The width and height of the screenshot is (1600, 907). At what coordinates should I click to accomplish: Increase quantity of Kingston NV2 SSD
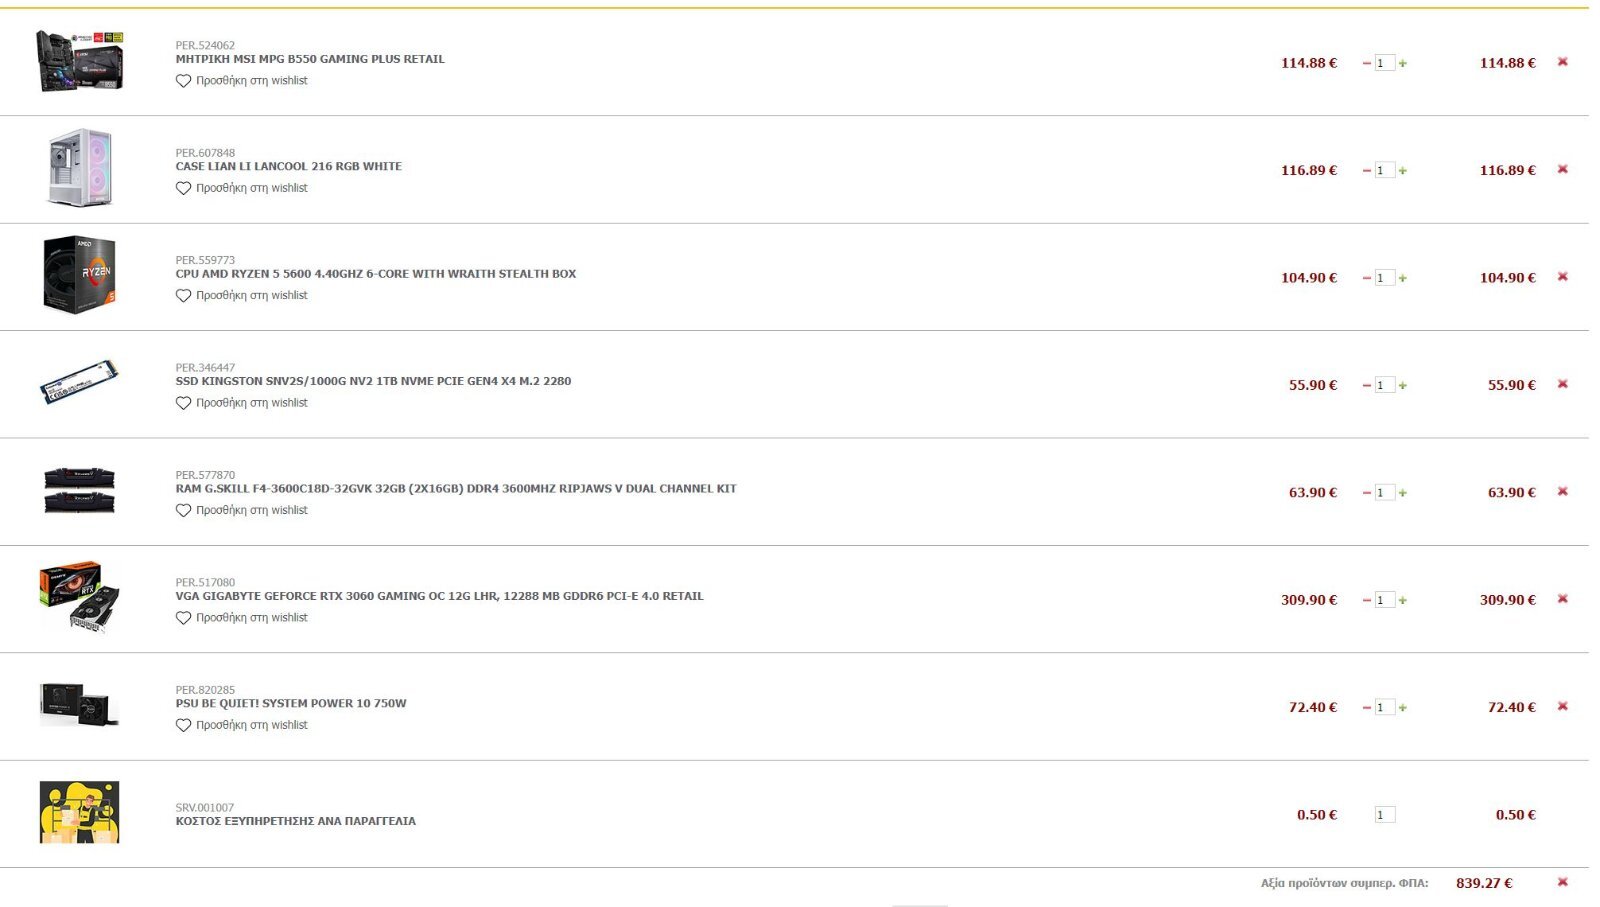point(1403,385)
